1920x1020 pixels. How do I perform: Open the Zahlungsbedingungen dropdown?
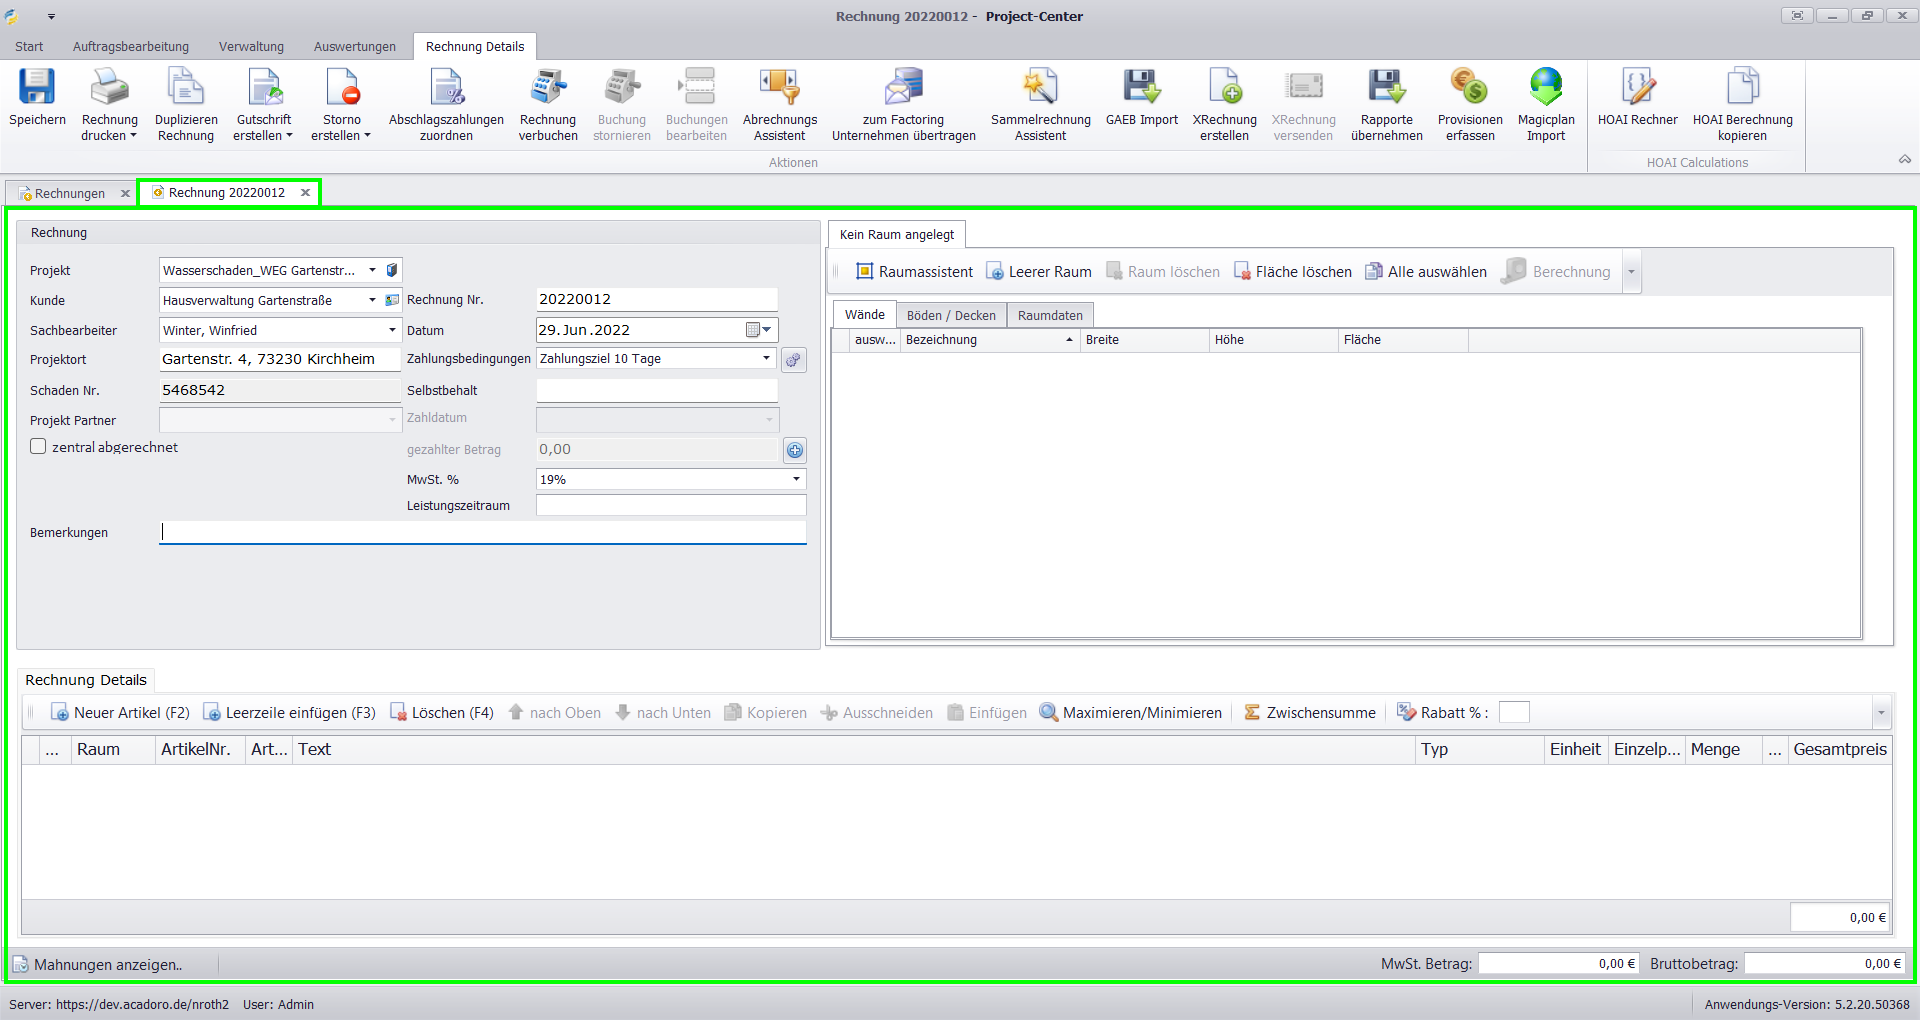766,359
